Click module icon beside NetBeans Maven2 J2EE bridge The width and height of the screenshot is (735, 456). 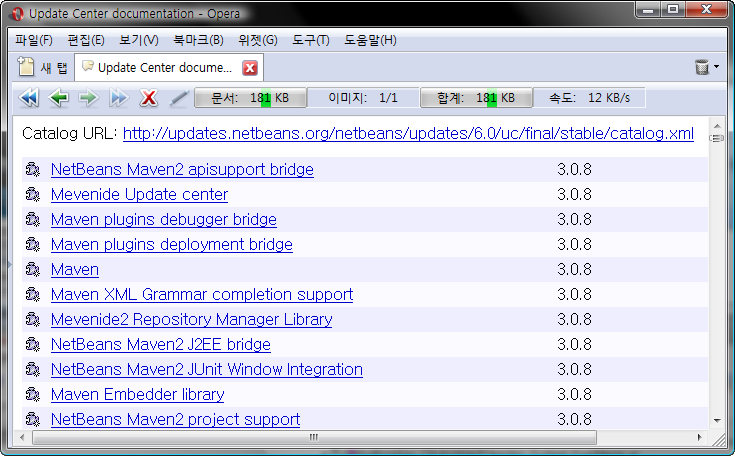click(33, 344)
